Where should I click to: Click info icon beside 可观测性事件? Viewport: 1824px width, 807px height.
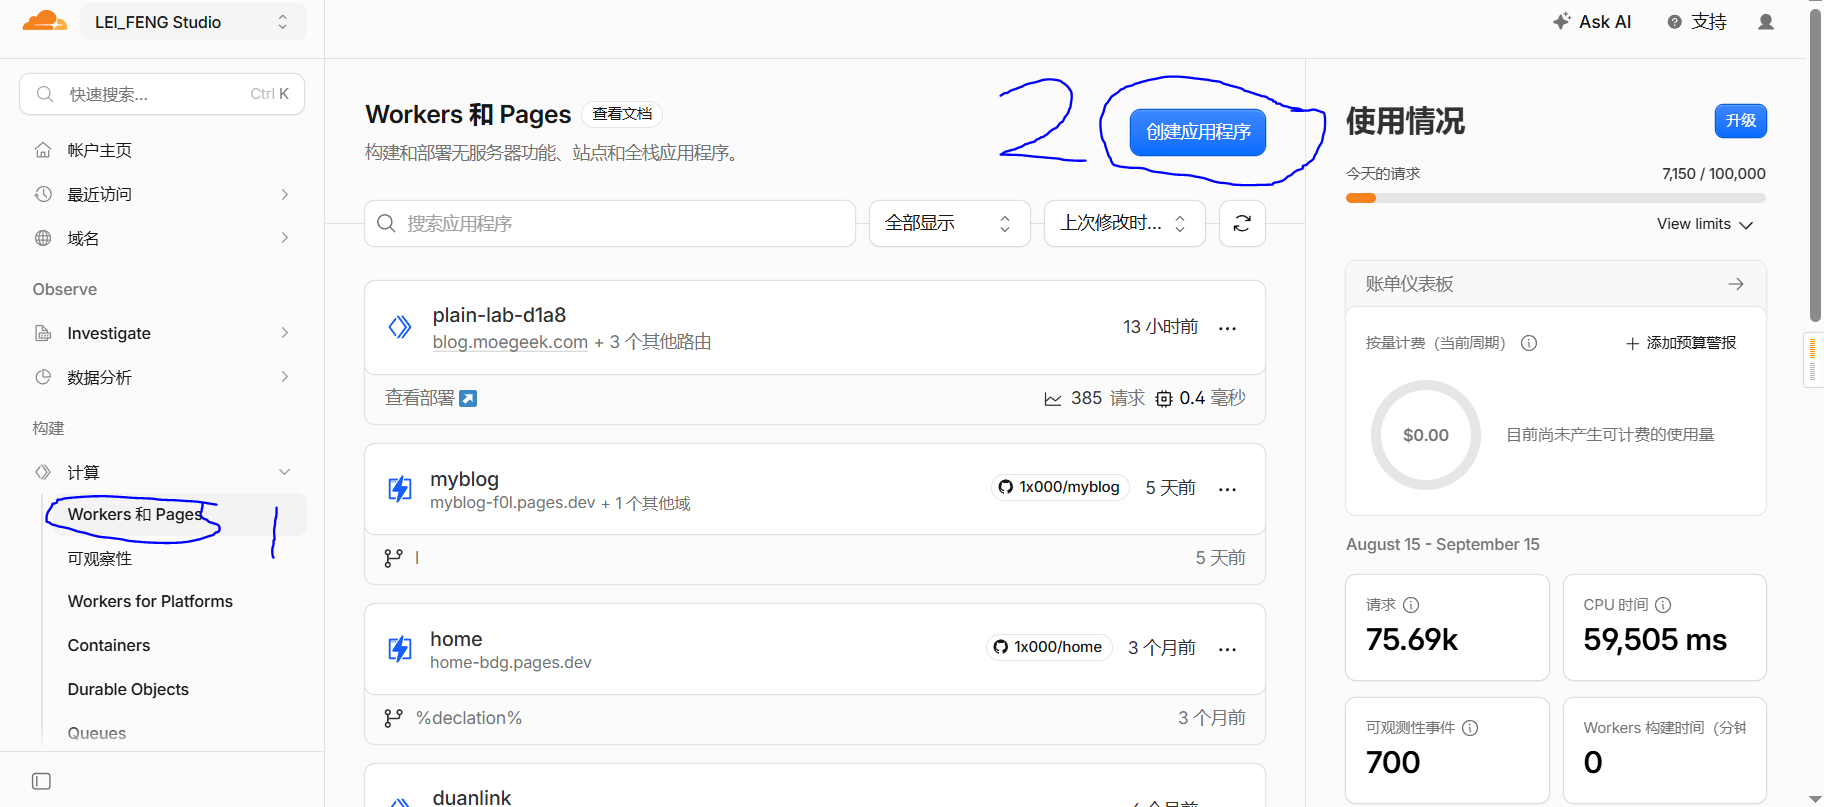(x=1470, y=728)
